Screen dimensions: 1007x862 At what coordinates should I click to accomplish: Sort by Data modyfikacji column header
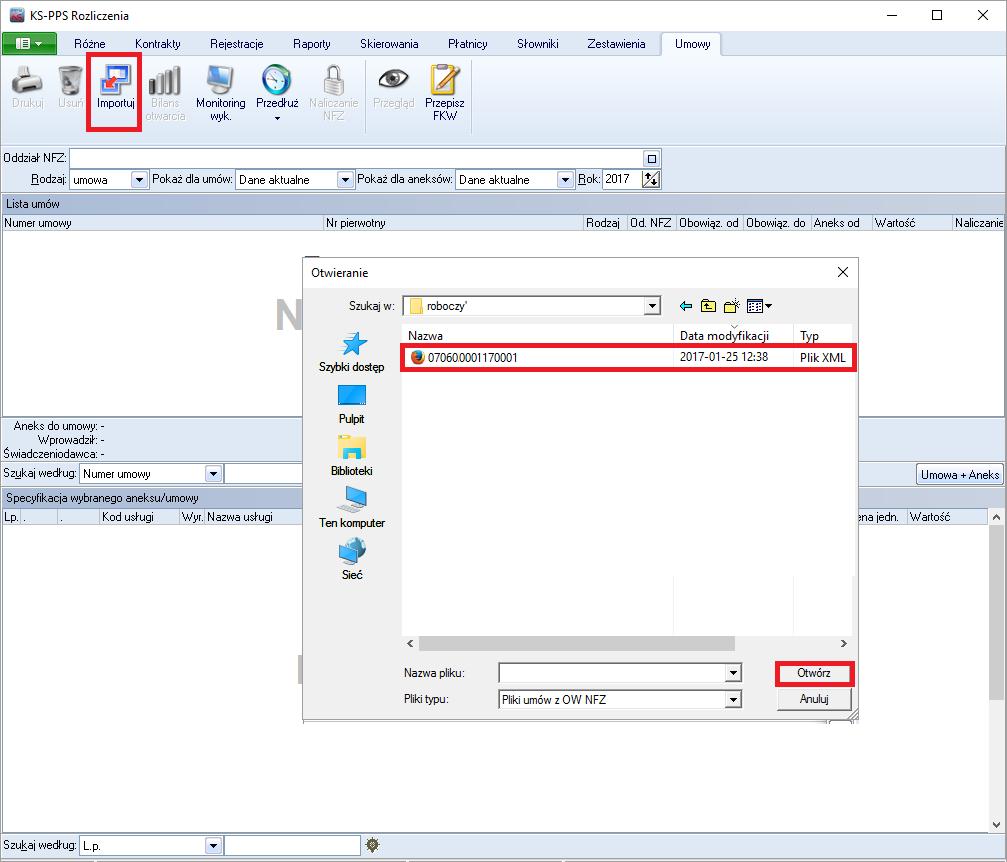point(733,335)
